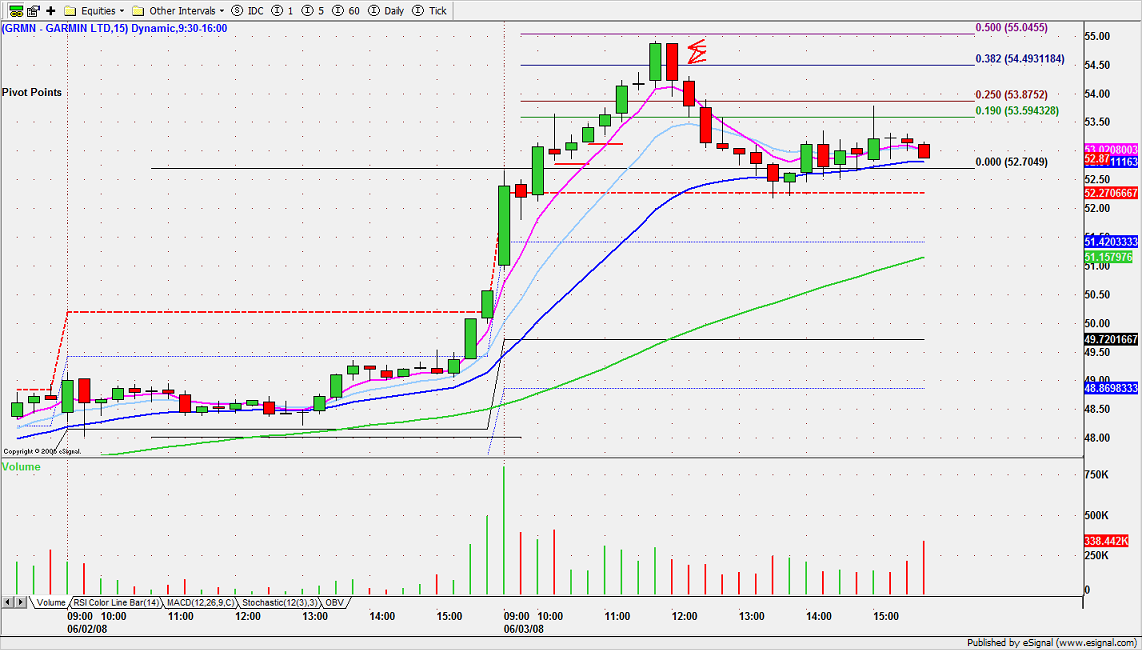The image size is (1142, 650).
Task: Switch to RSI Color Line Bar(14) tab
Action: tap(116, 603)
